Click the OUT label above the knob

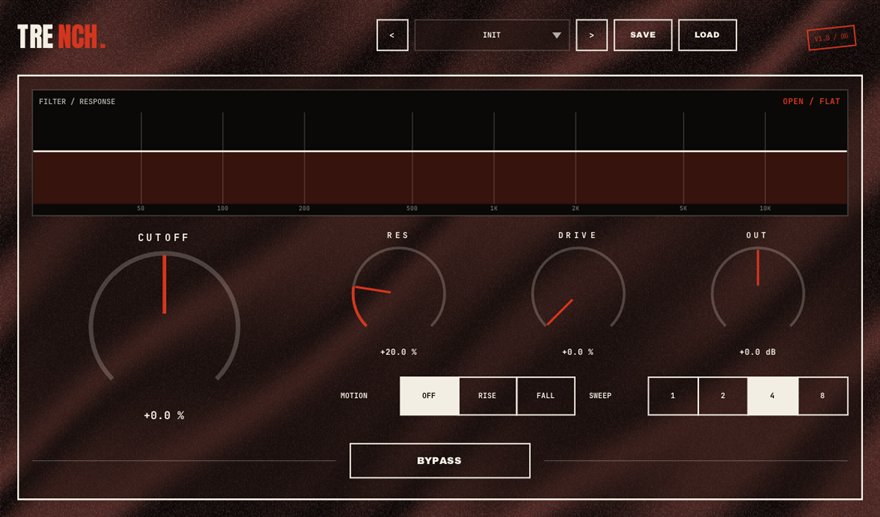click(x=757, y=235)
